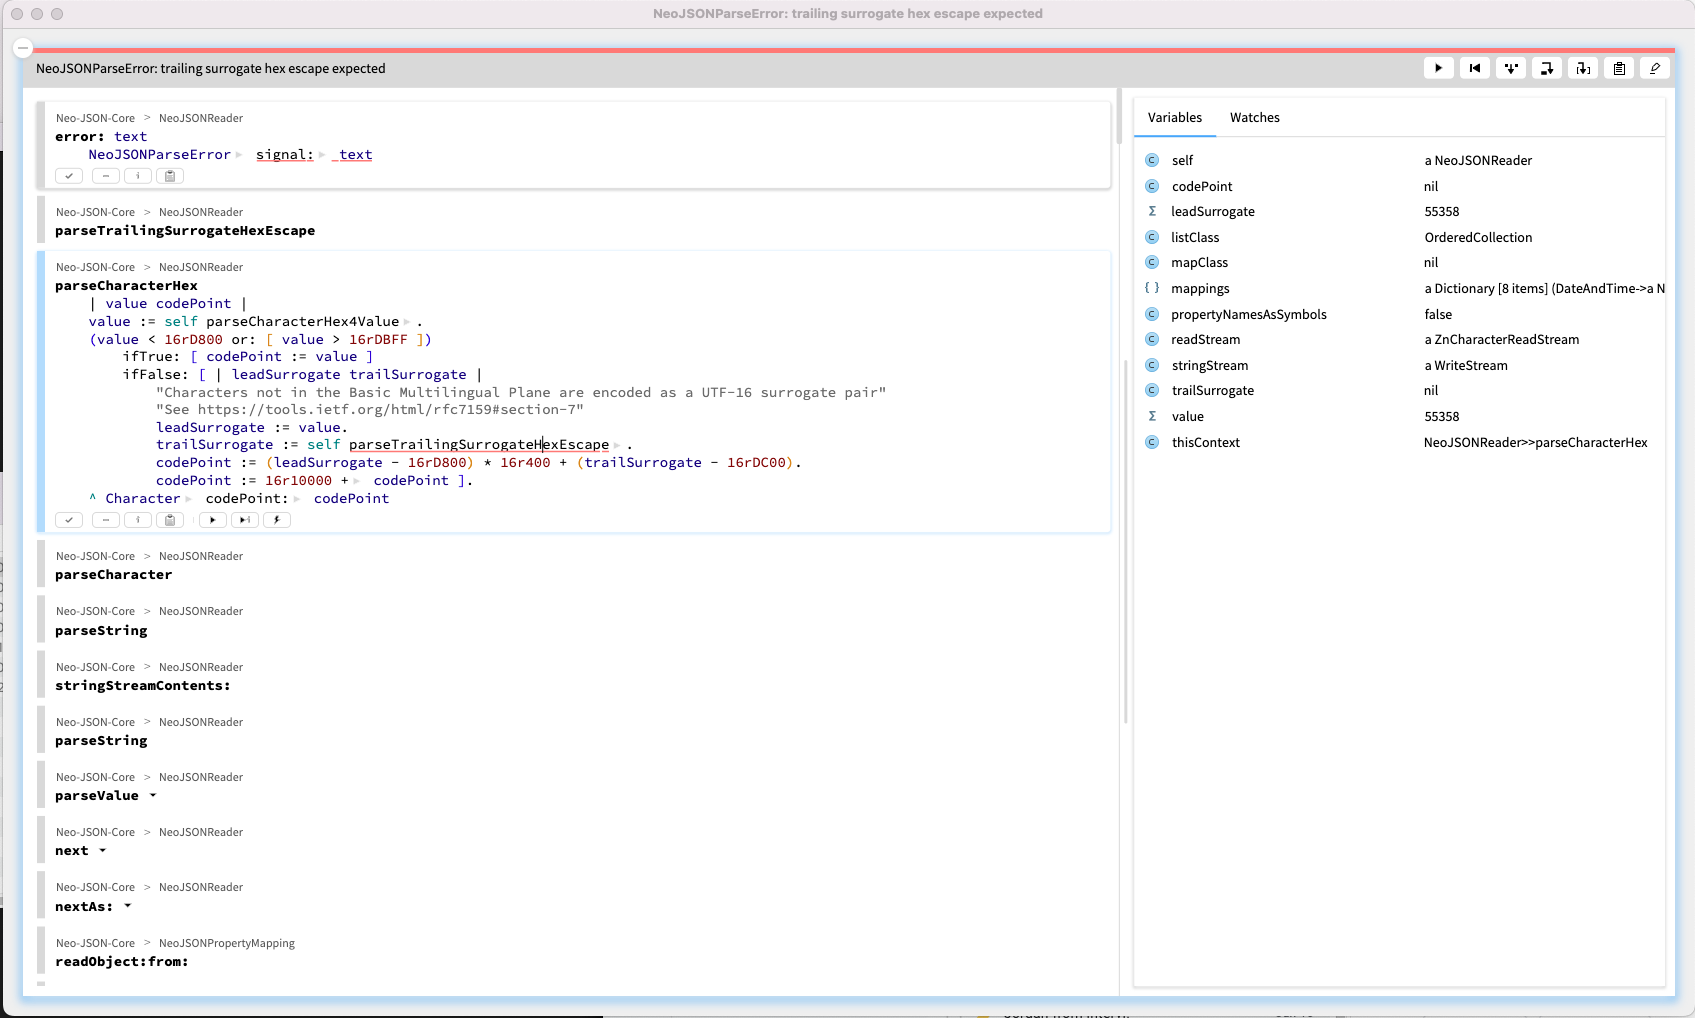Viewport: 1695px width, 1018px height.
Task: Click minus discard button under parseCharacterHex code
Action: tap(105, 520)
